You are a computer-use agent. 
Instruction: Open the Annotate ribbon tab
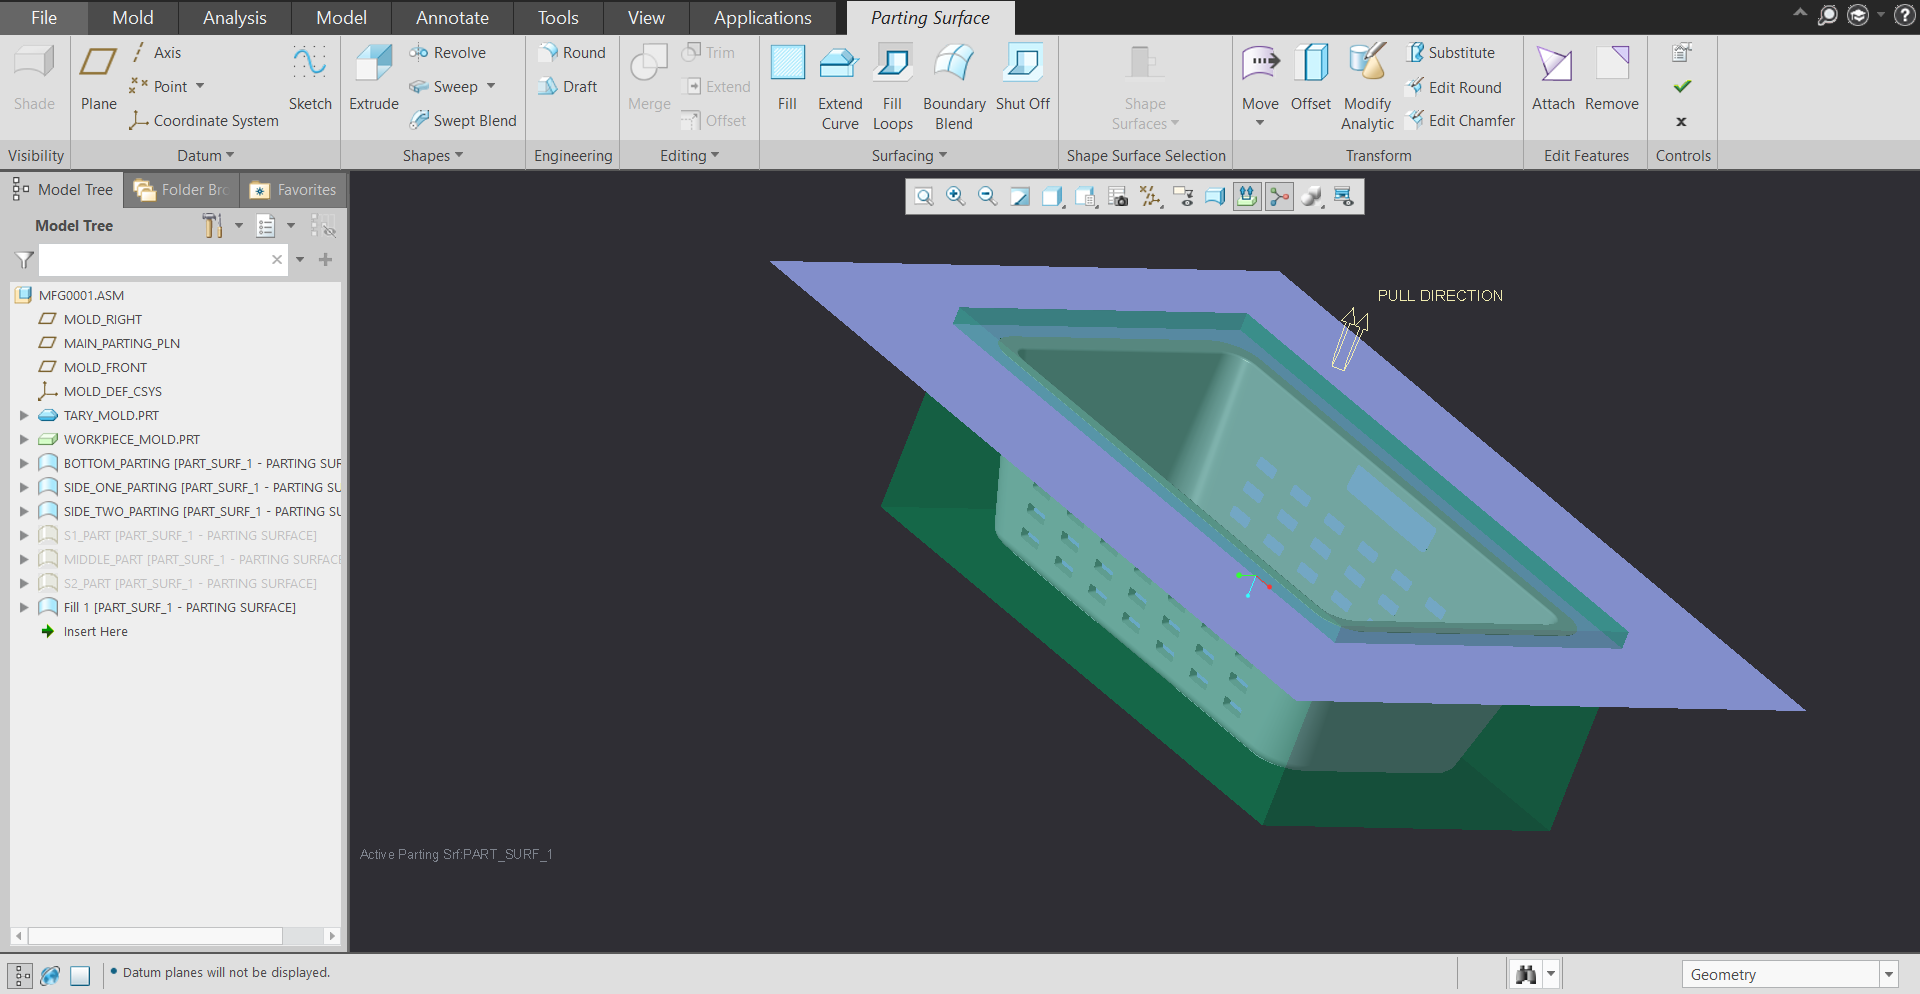[x=452, y=18]
